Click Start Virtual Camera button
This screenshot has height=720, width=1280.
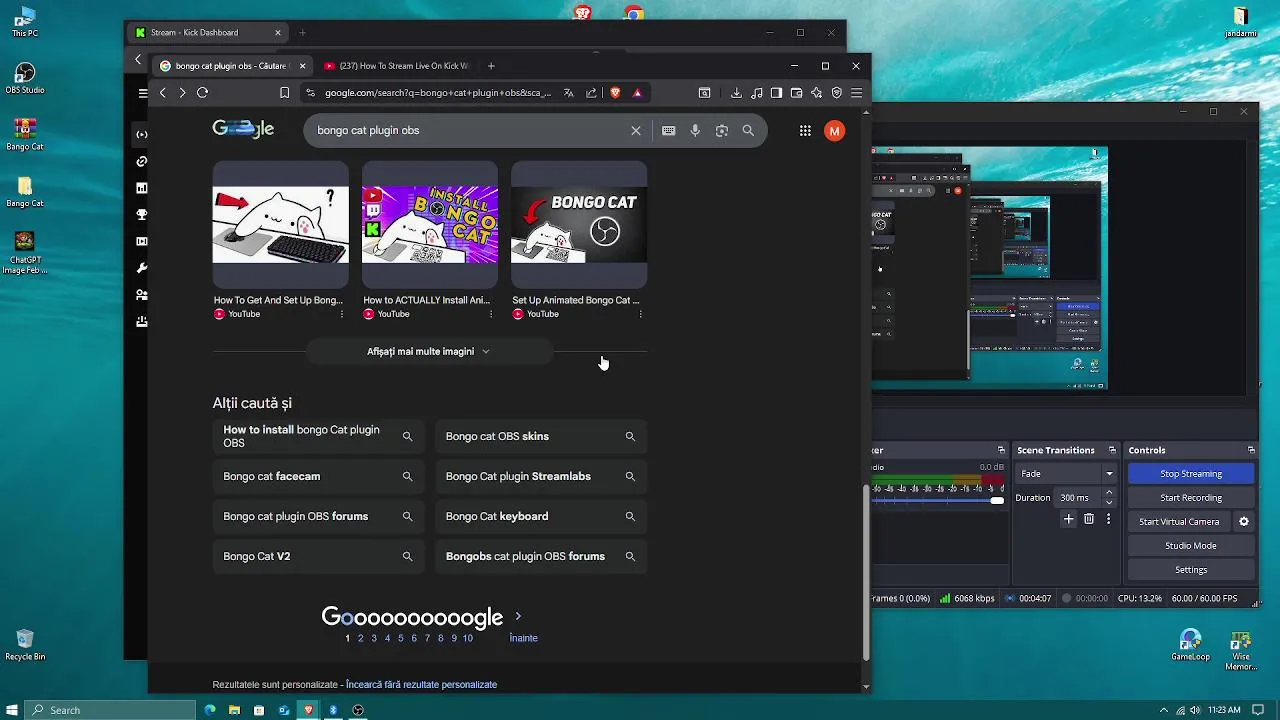pyautogui.click(x=1179, y=521)
